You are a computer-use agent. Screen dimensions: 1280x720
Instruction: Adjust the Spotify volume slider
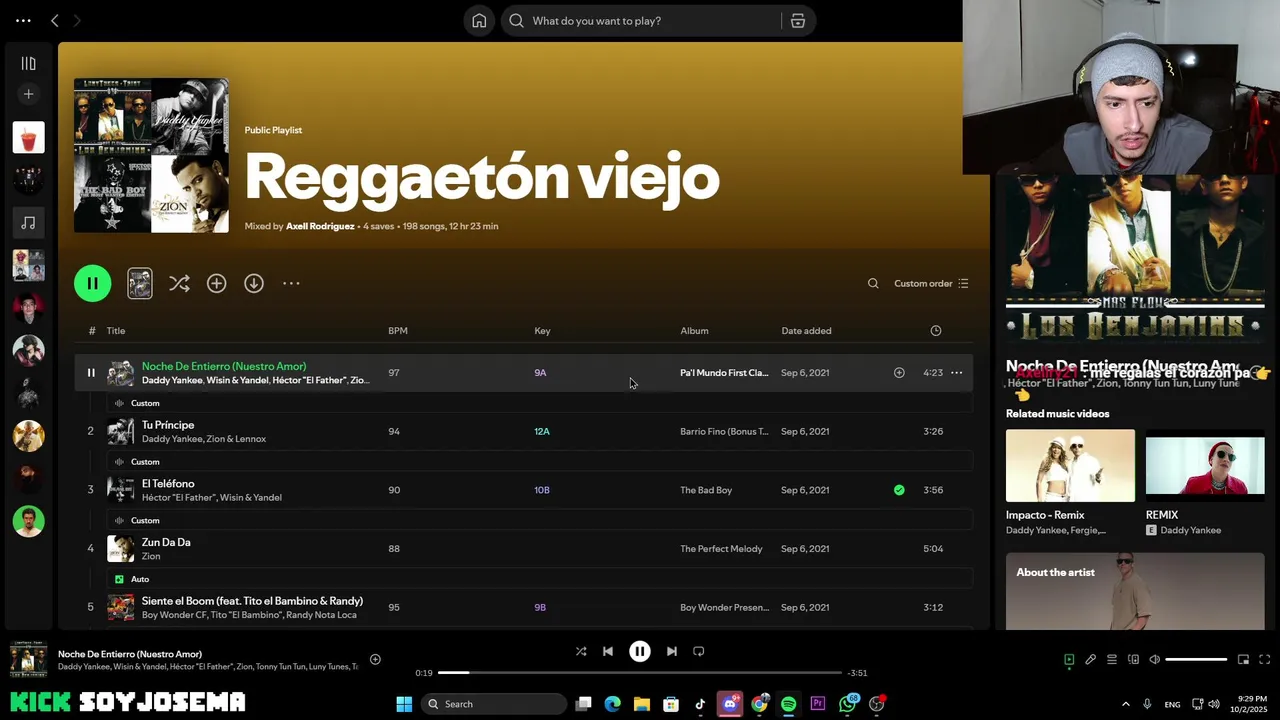1196,660
